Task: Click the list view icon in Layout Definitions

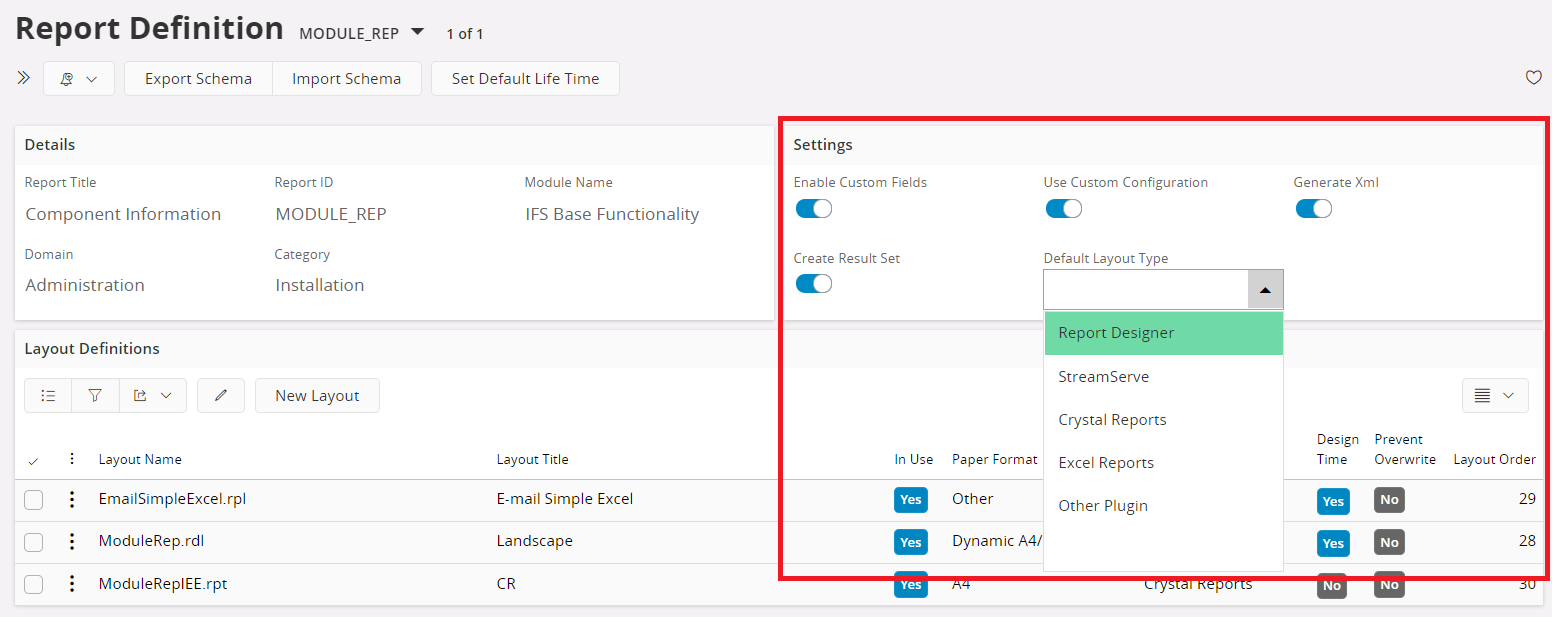Action: click(x=48, y=395)
